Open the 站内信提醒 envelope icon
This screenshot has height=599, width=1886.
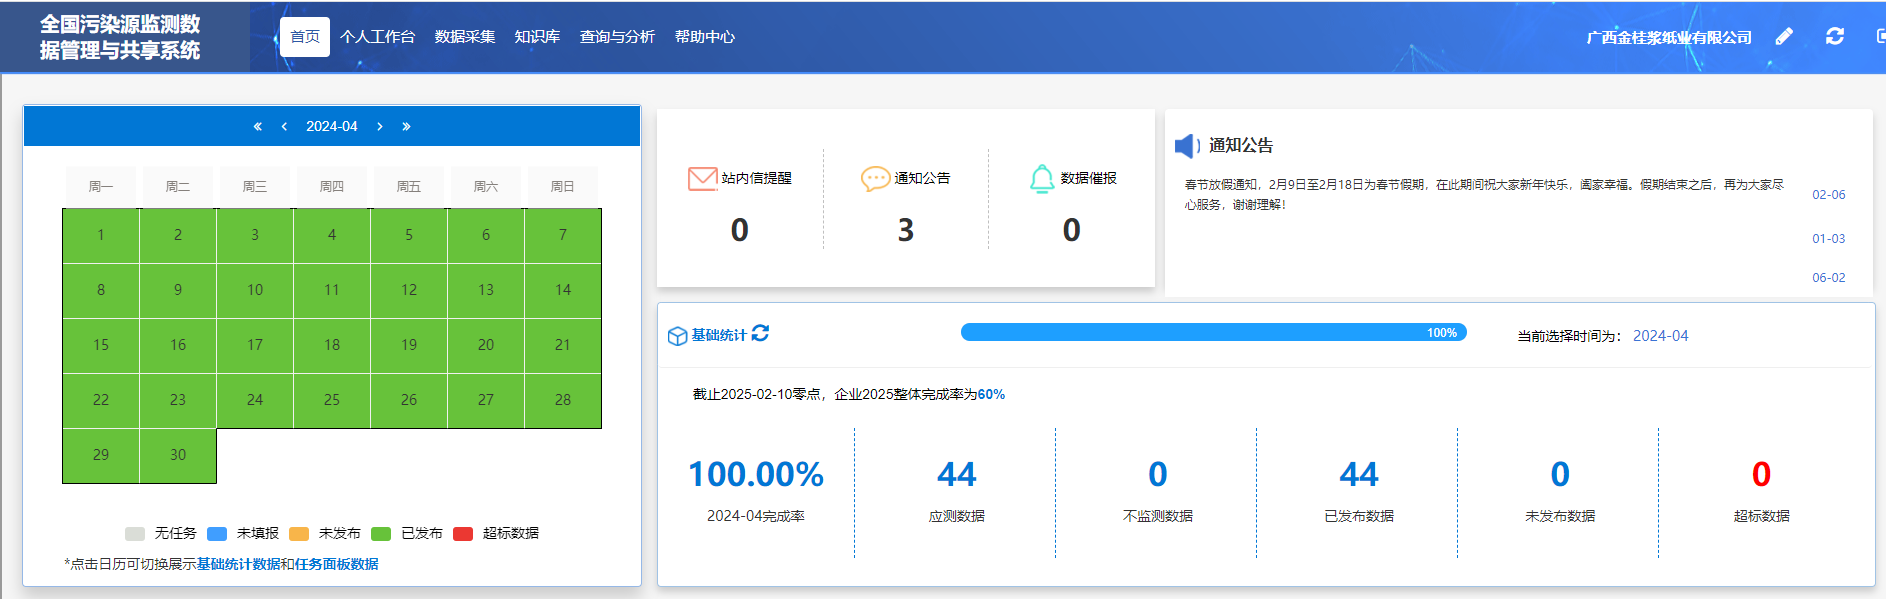coord(702,178)
